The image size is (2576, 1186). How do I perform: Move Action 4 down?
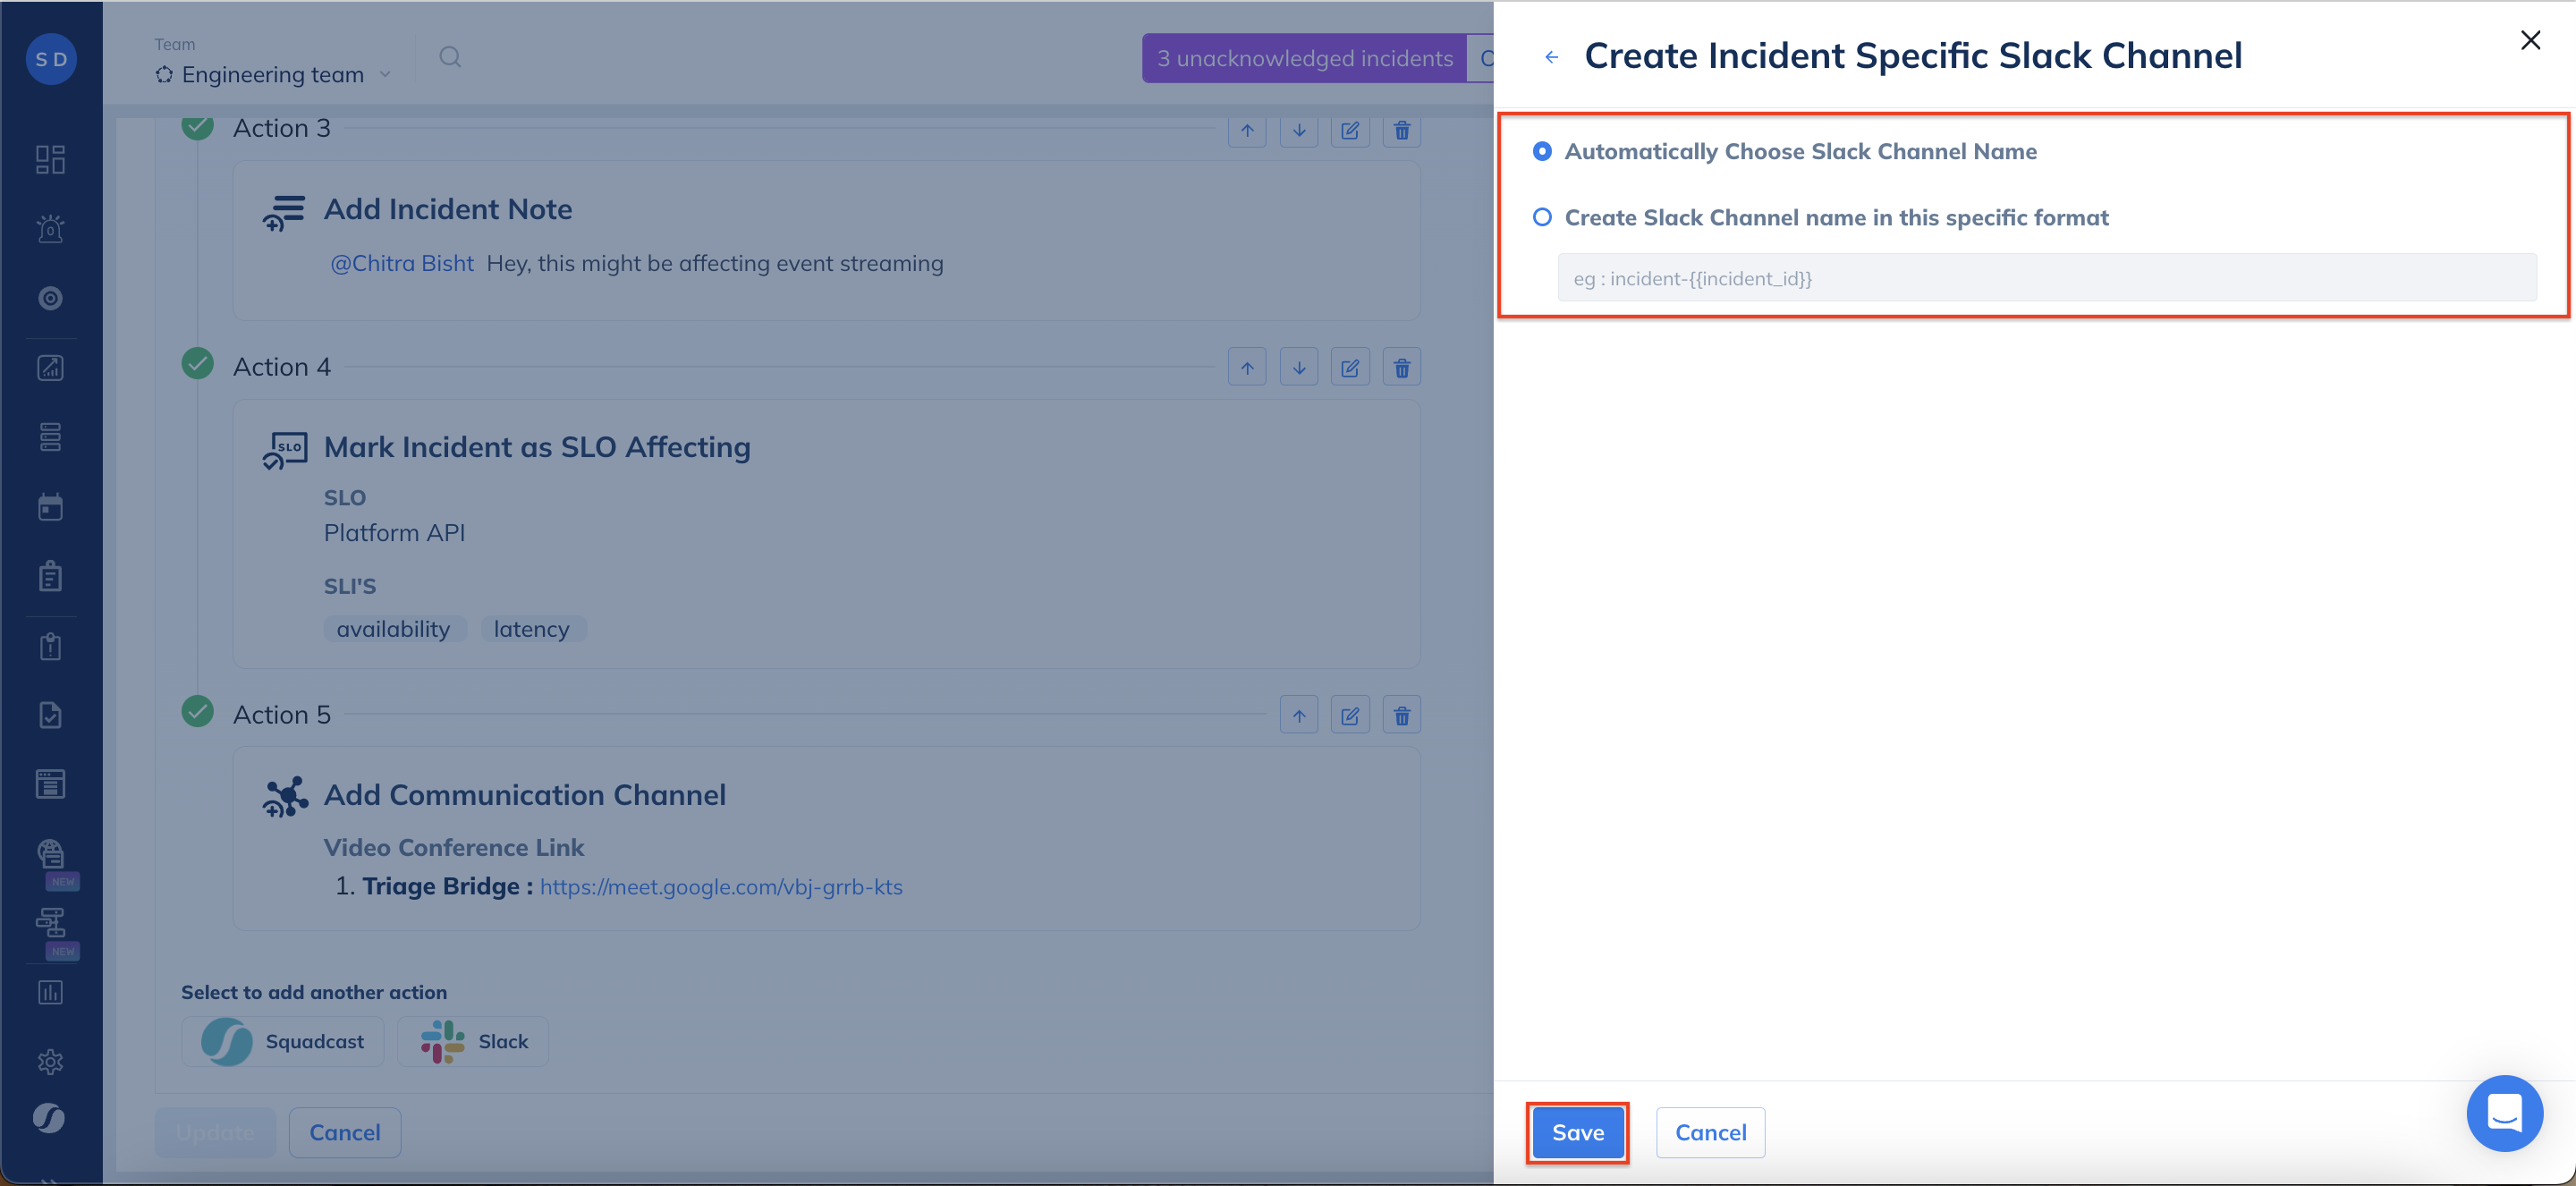[x=1298, y=368]
